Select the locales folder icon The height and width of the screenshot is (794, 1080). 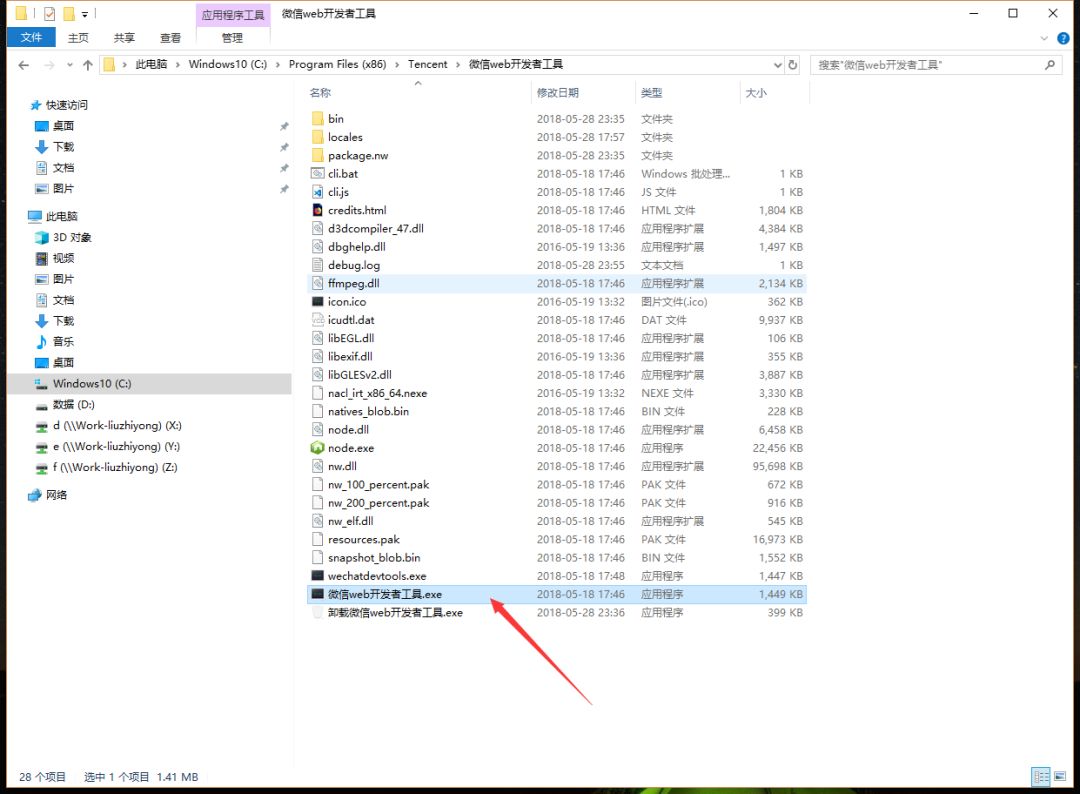coord(317,137)
